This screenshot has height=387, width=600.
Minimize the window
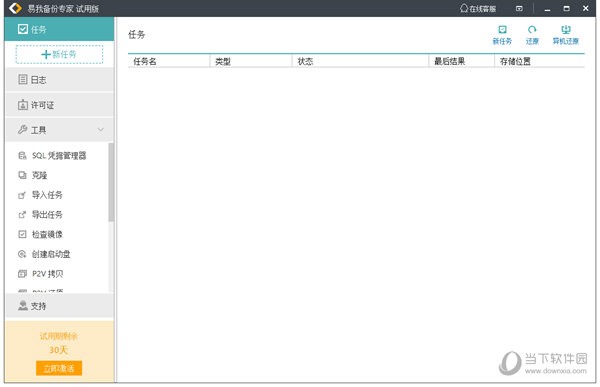pos(547,9)
